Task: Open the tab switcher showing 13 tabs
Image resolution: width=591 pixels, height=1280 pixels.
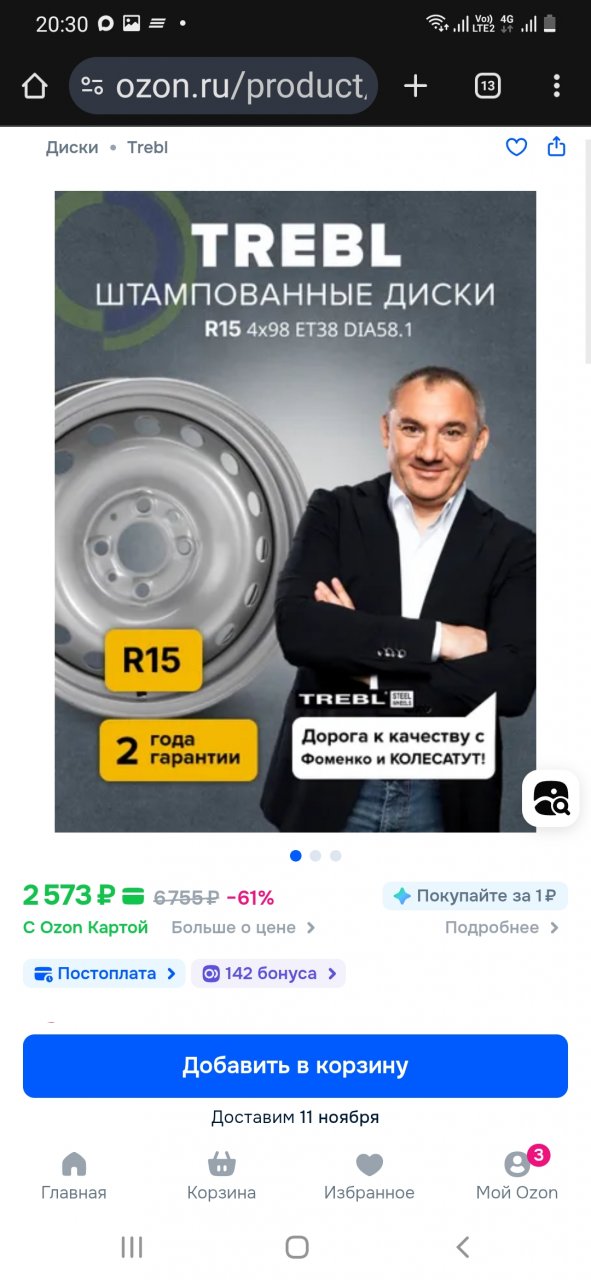Action: click(487, 86)
